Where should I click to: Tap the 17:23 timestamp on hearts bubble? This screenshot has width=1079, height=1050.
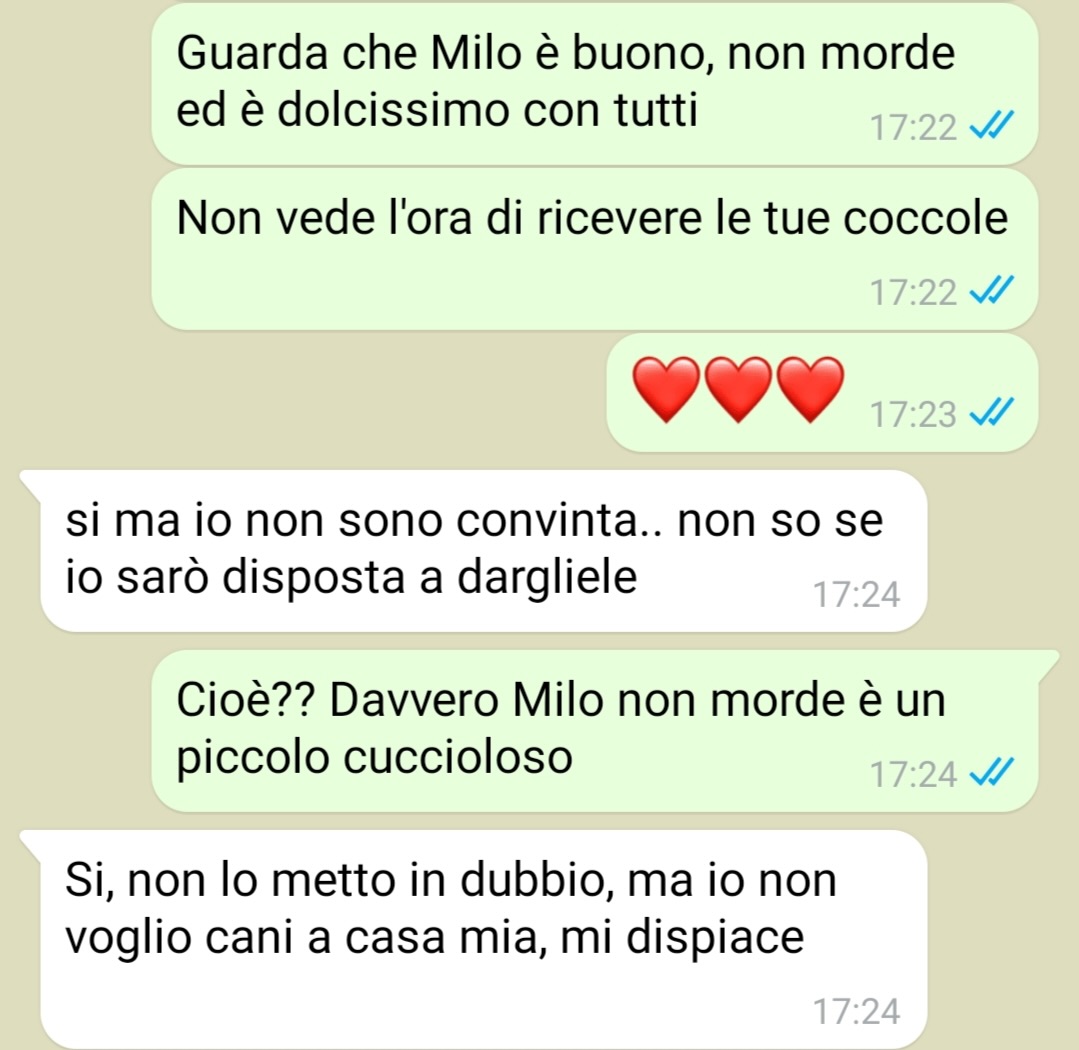(x=913, y=414)
